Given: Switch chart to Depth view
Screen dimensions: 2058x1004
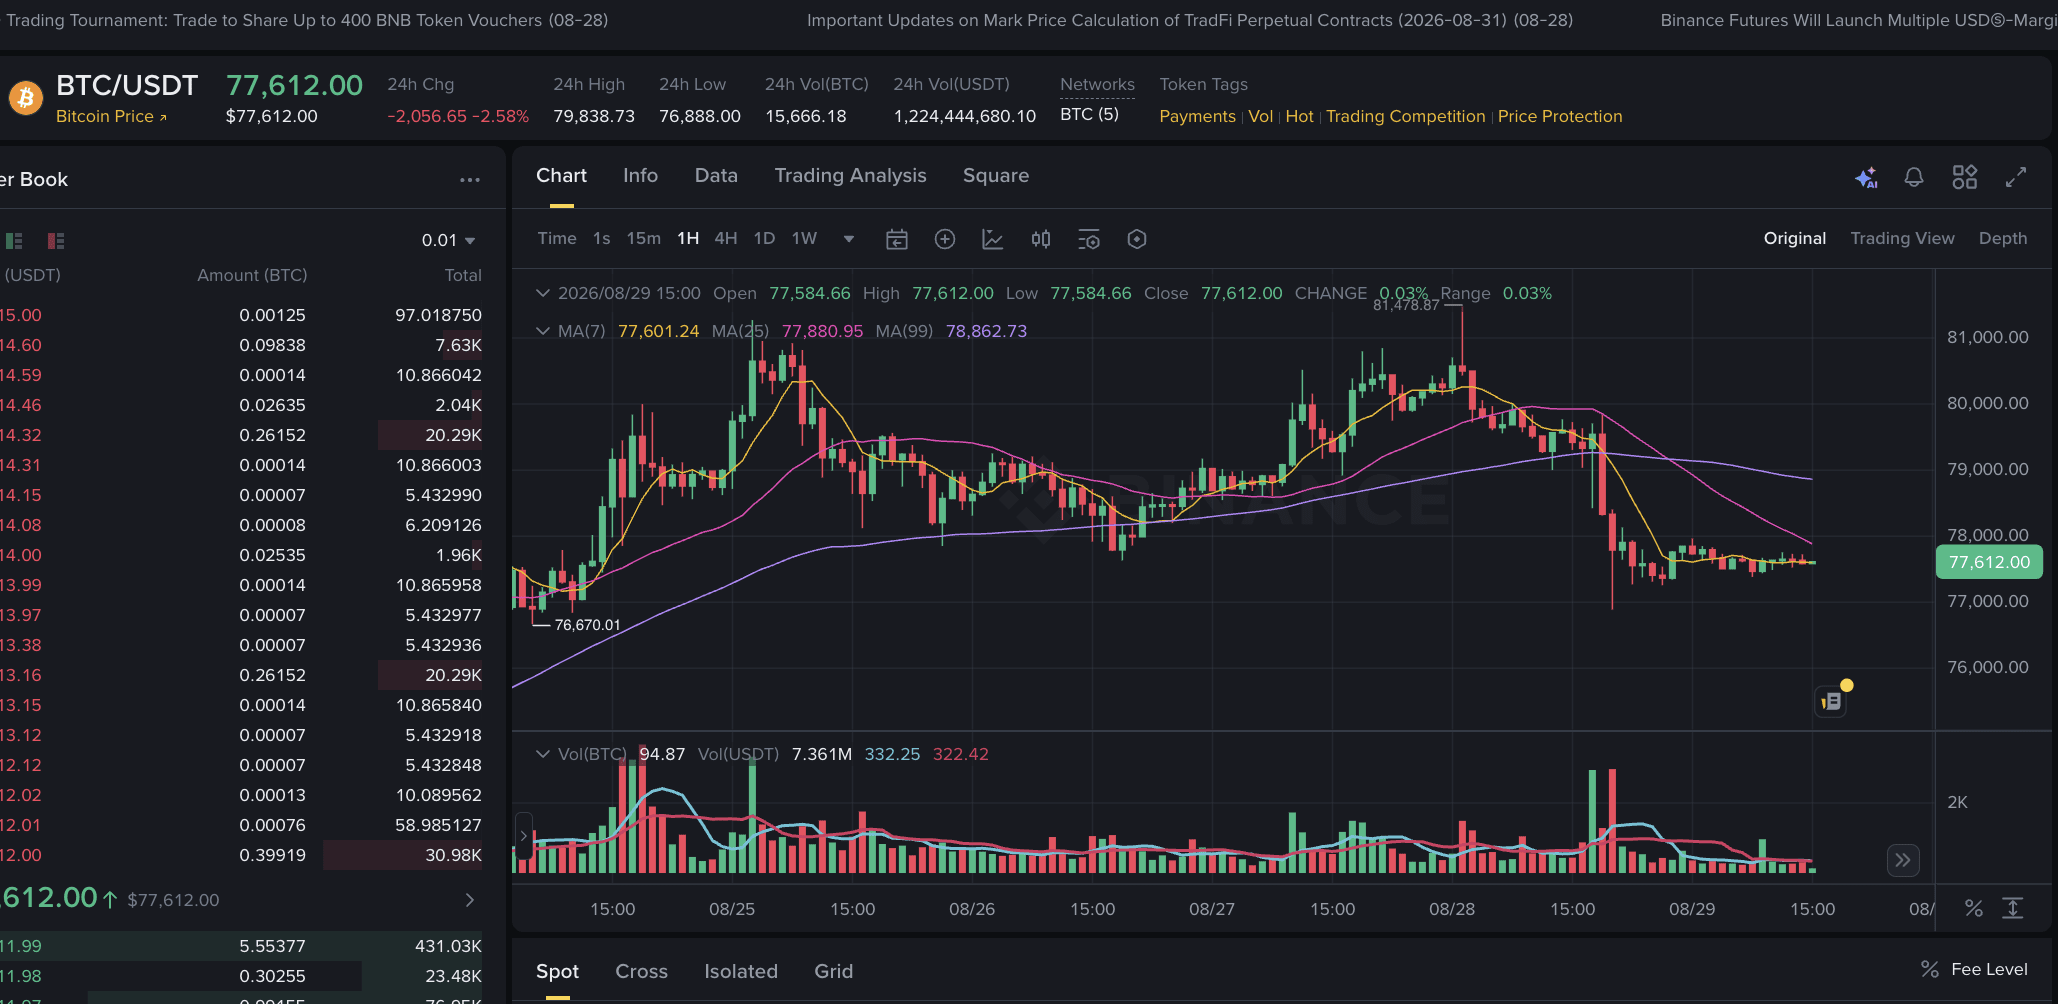Looking at the screenshot, I should [2003, 238].
